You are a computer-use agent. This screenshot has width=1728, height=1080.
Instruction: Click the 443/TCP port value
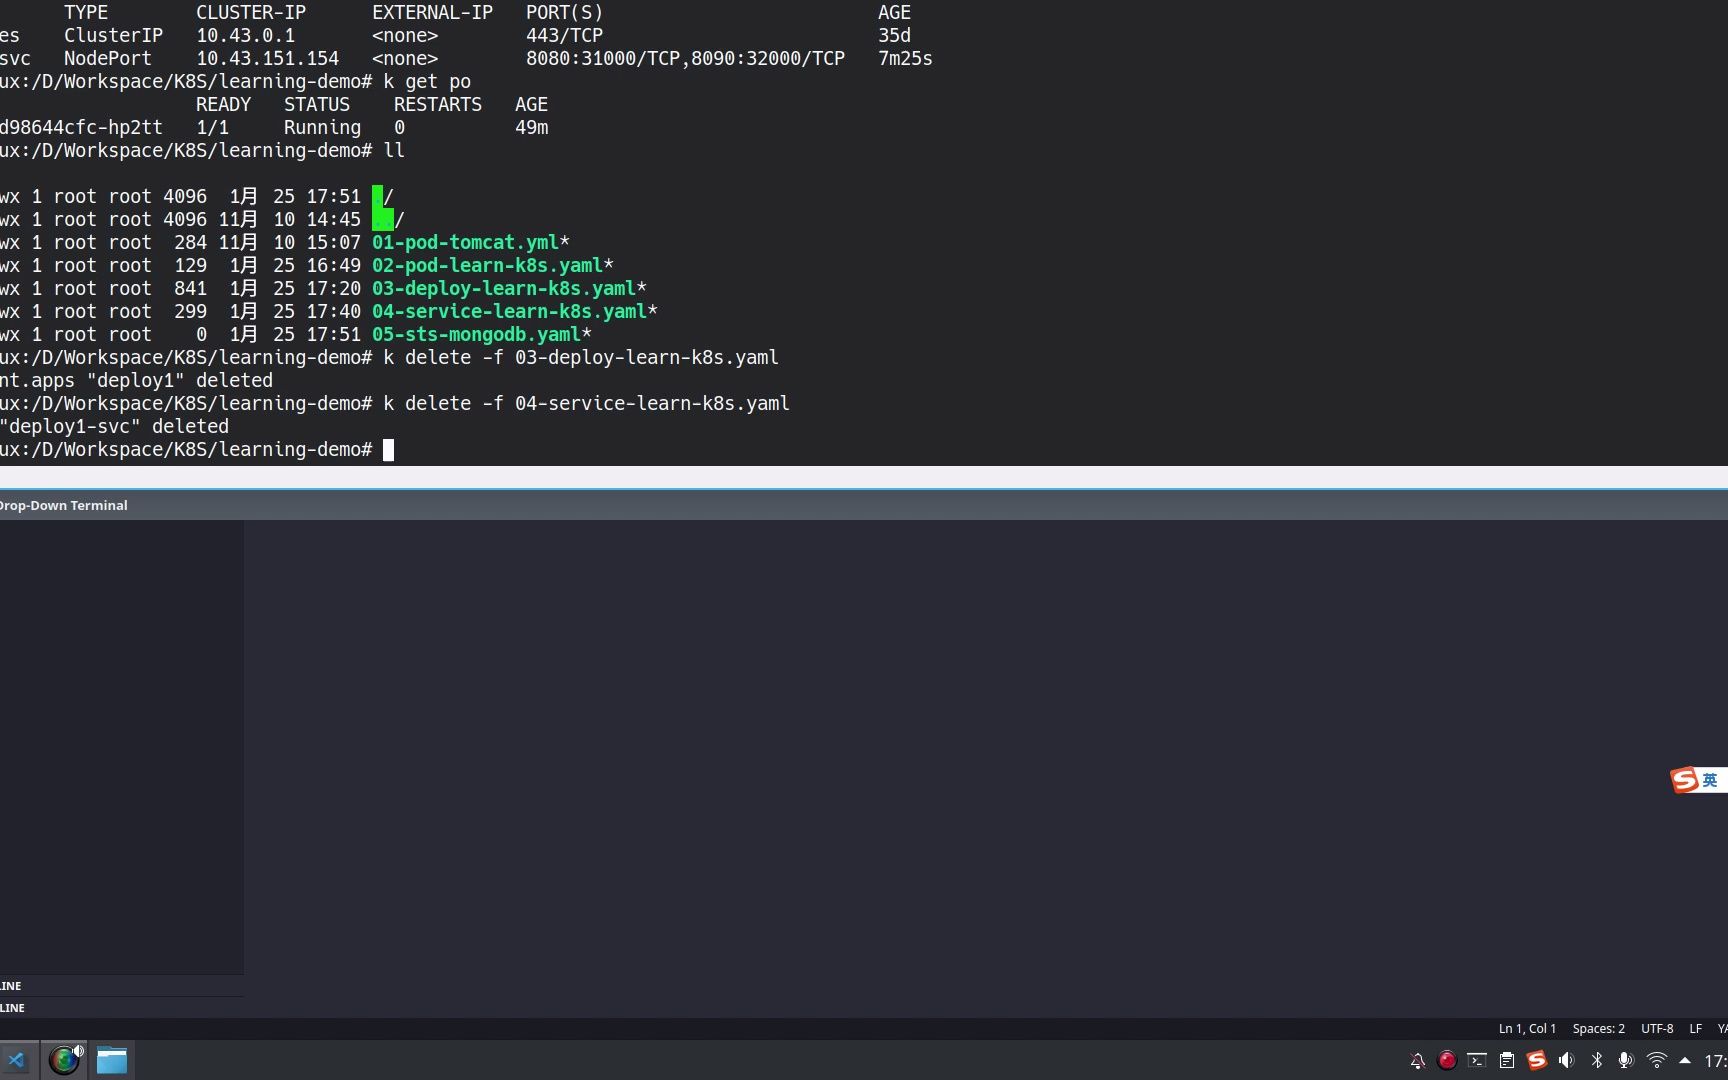pos(564,35)
